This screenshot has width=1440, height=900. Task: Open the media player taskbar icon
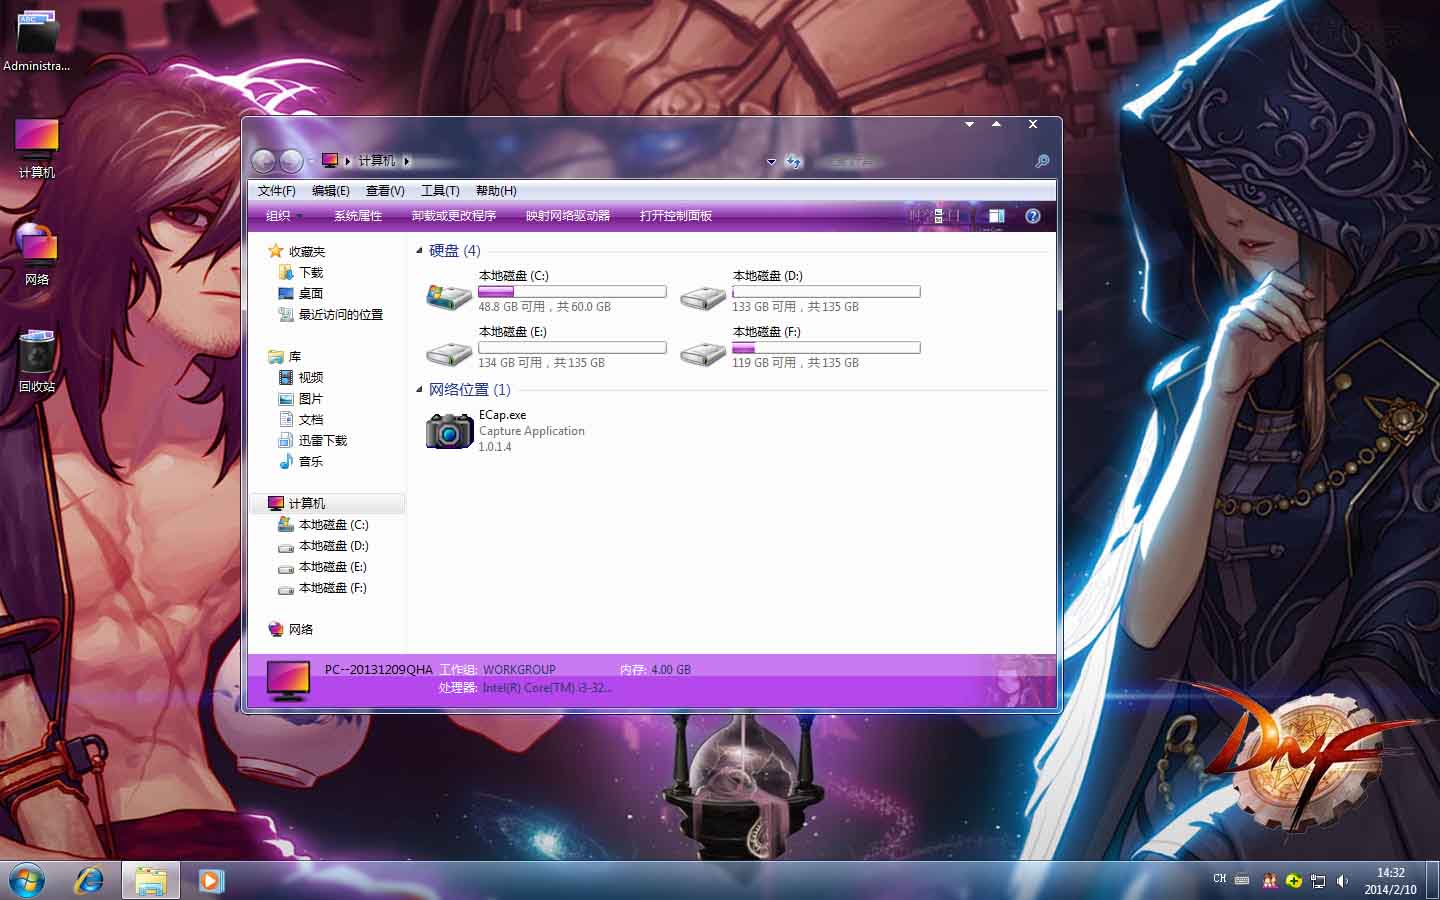210,880
